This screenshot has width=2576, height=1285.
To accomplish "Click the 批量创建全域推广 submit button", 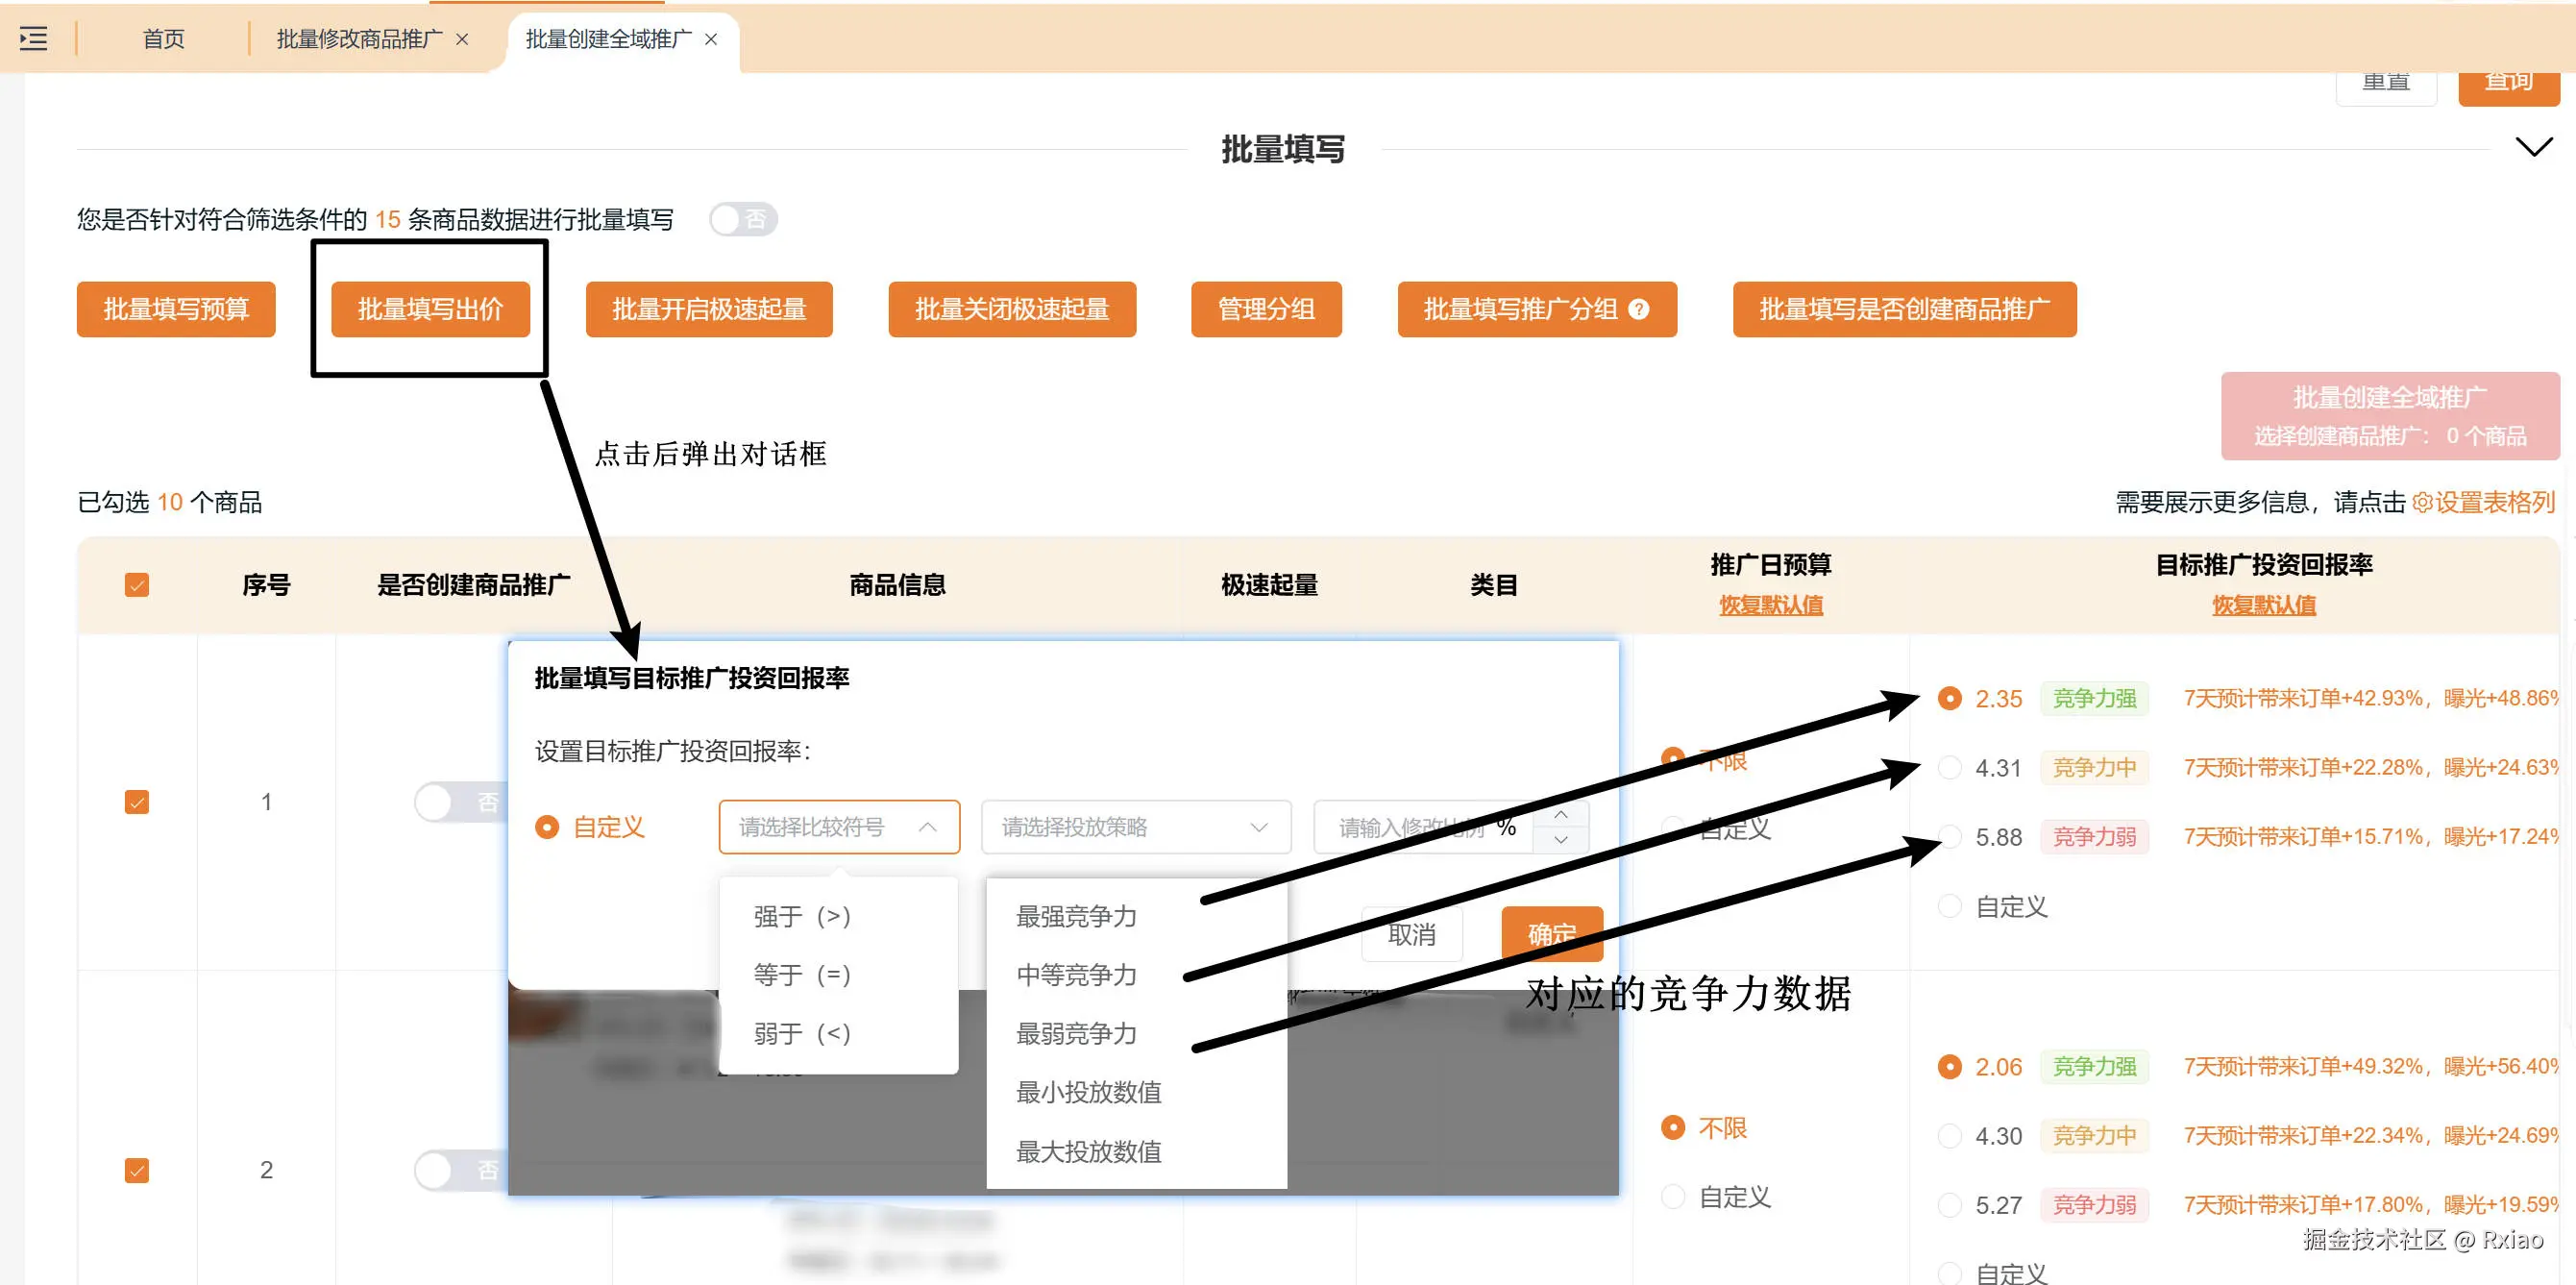I will (2390, 416).
